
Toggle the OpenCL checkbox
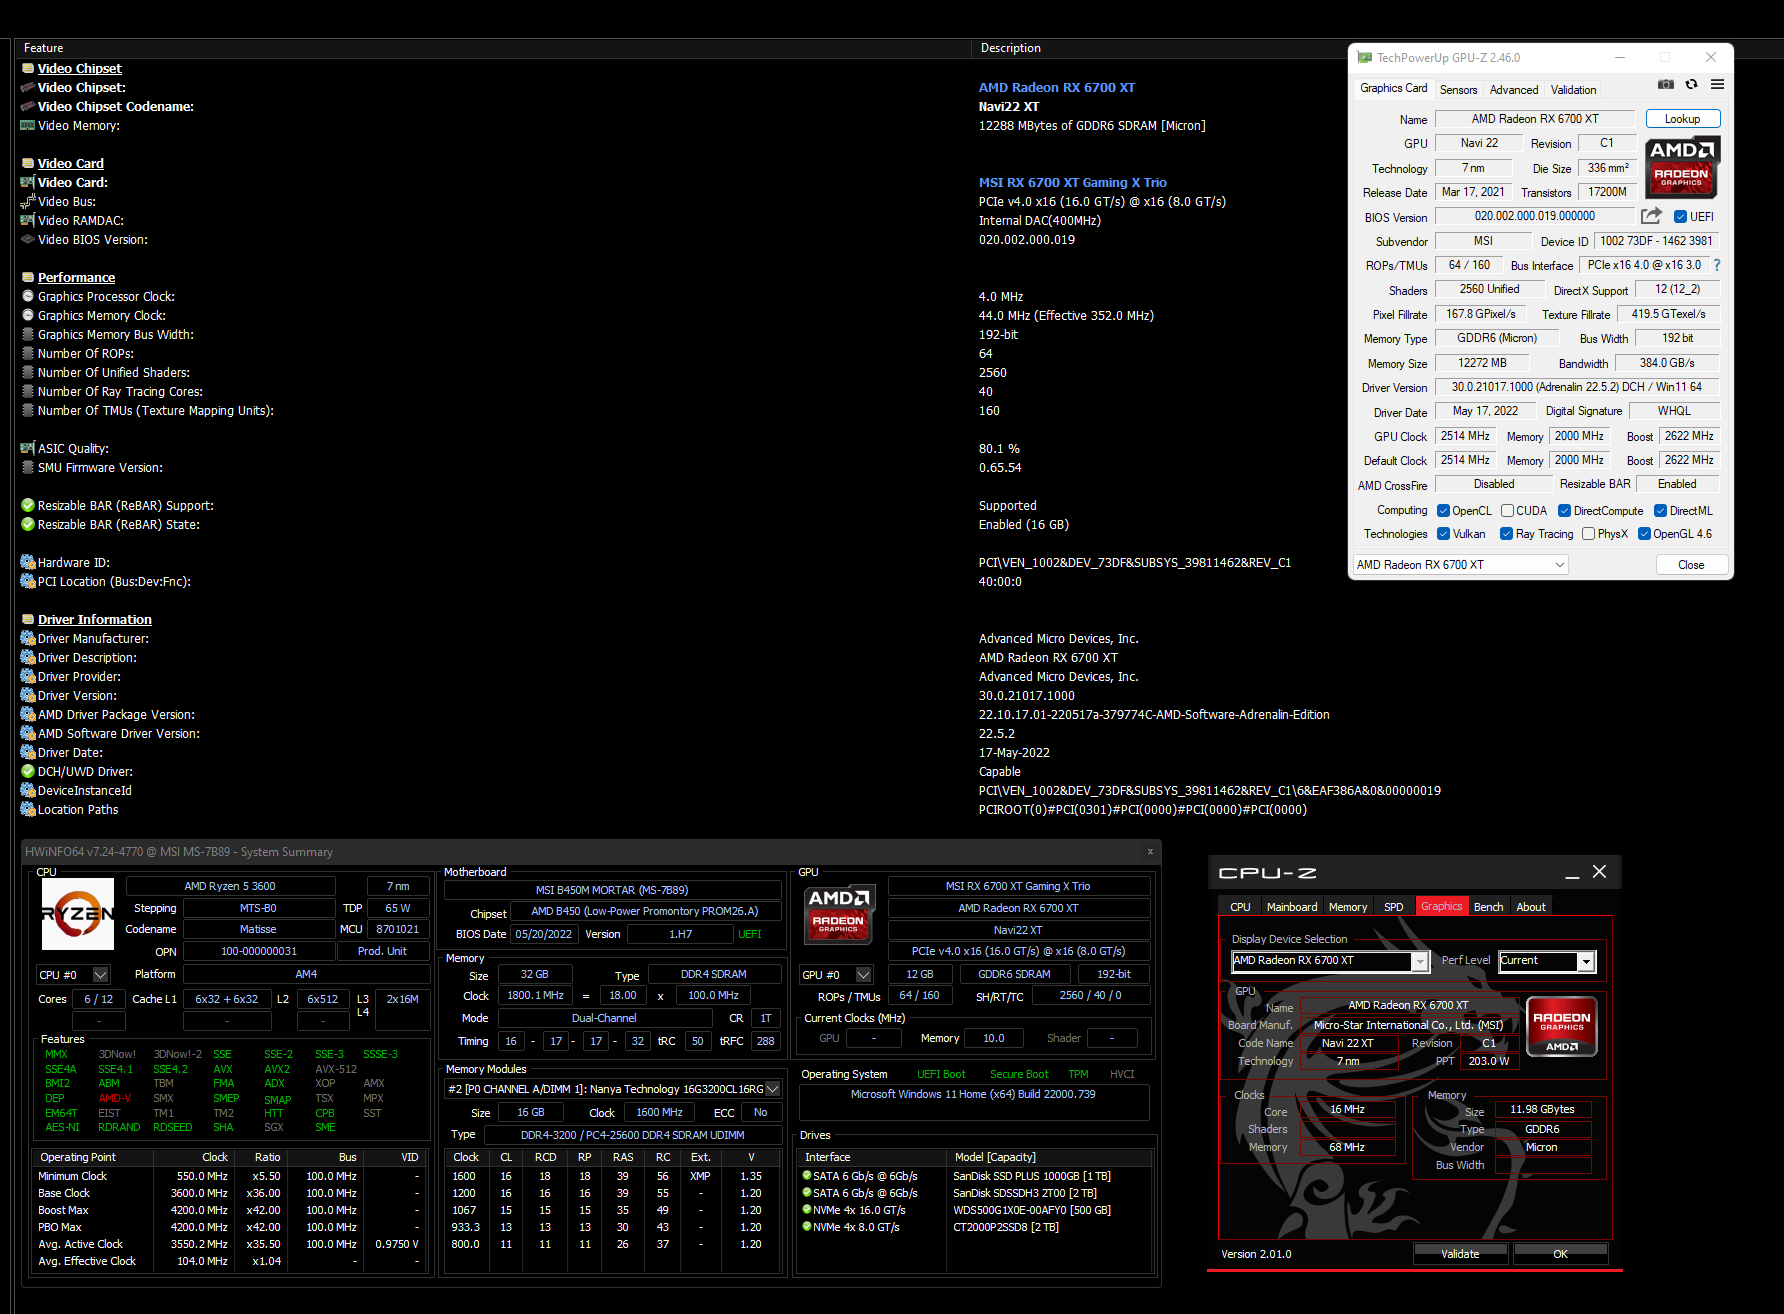click(x=1443, y=510)
